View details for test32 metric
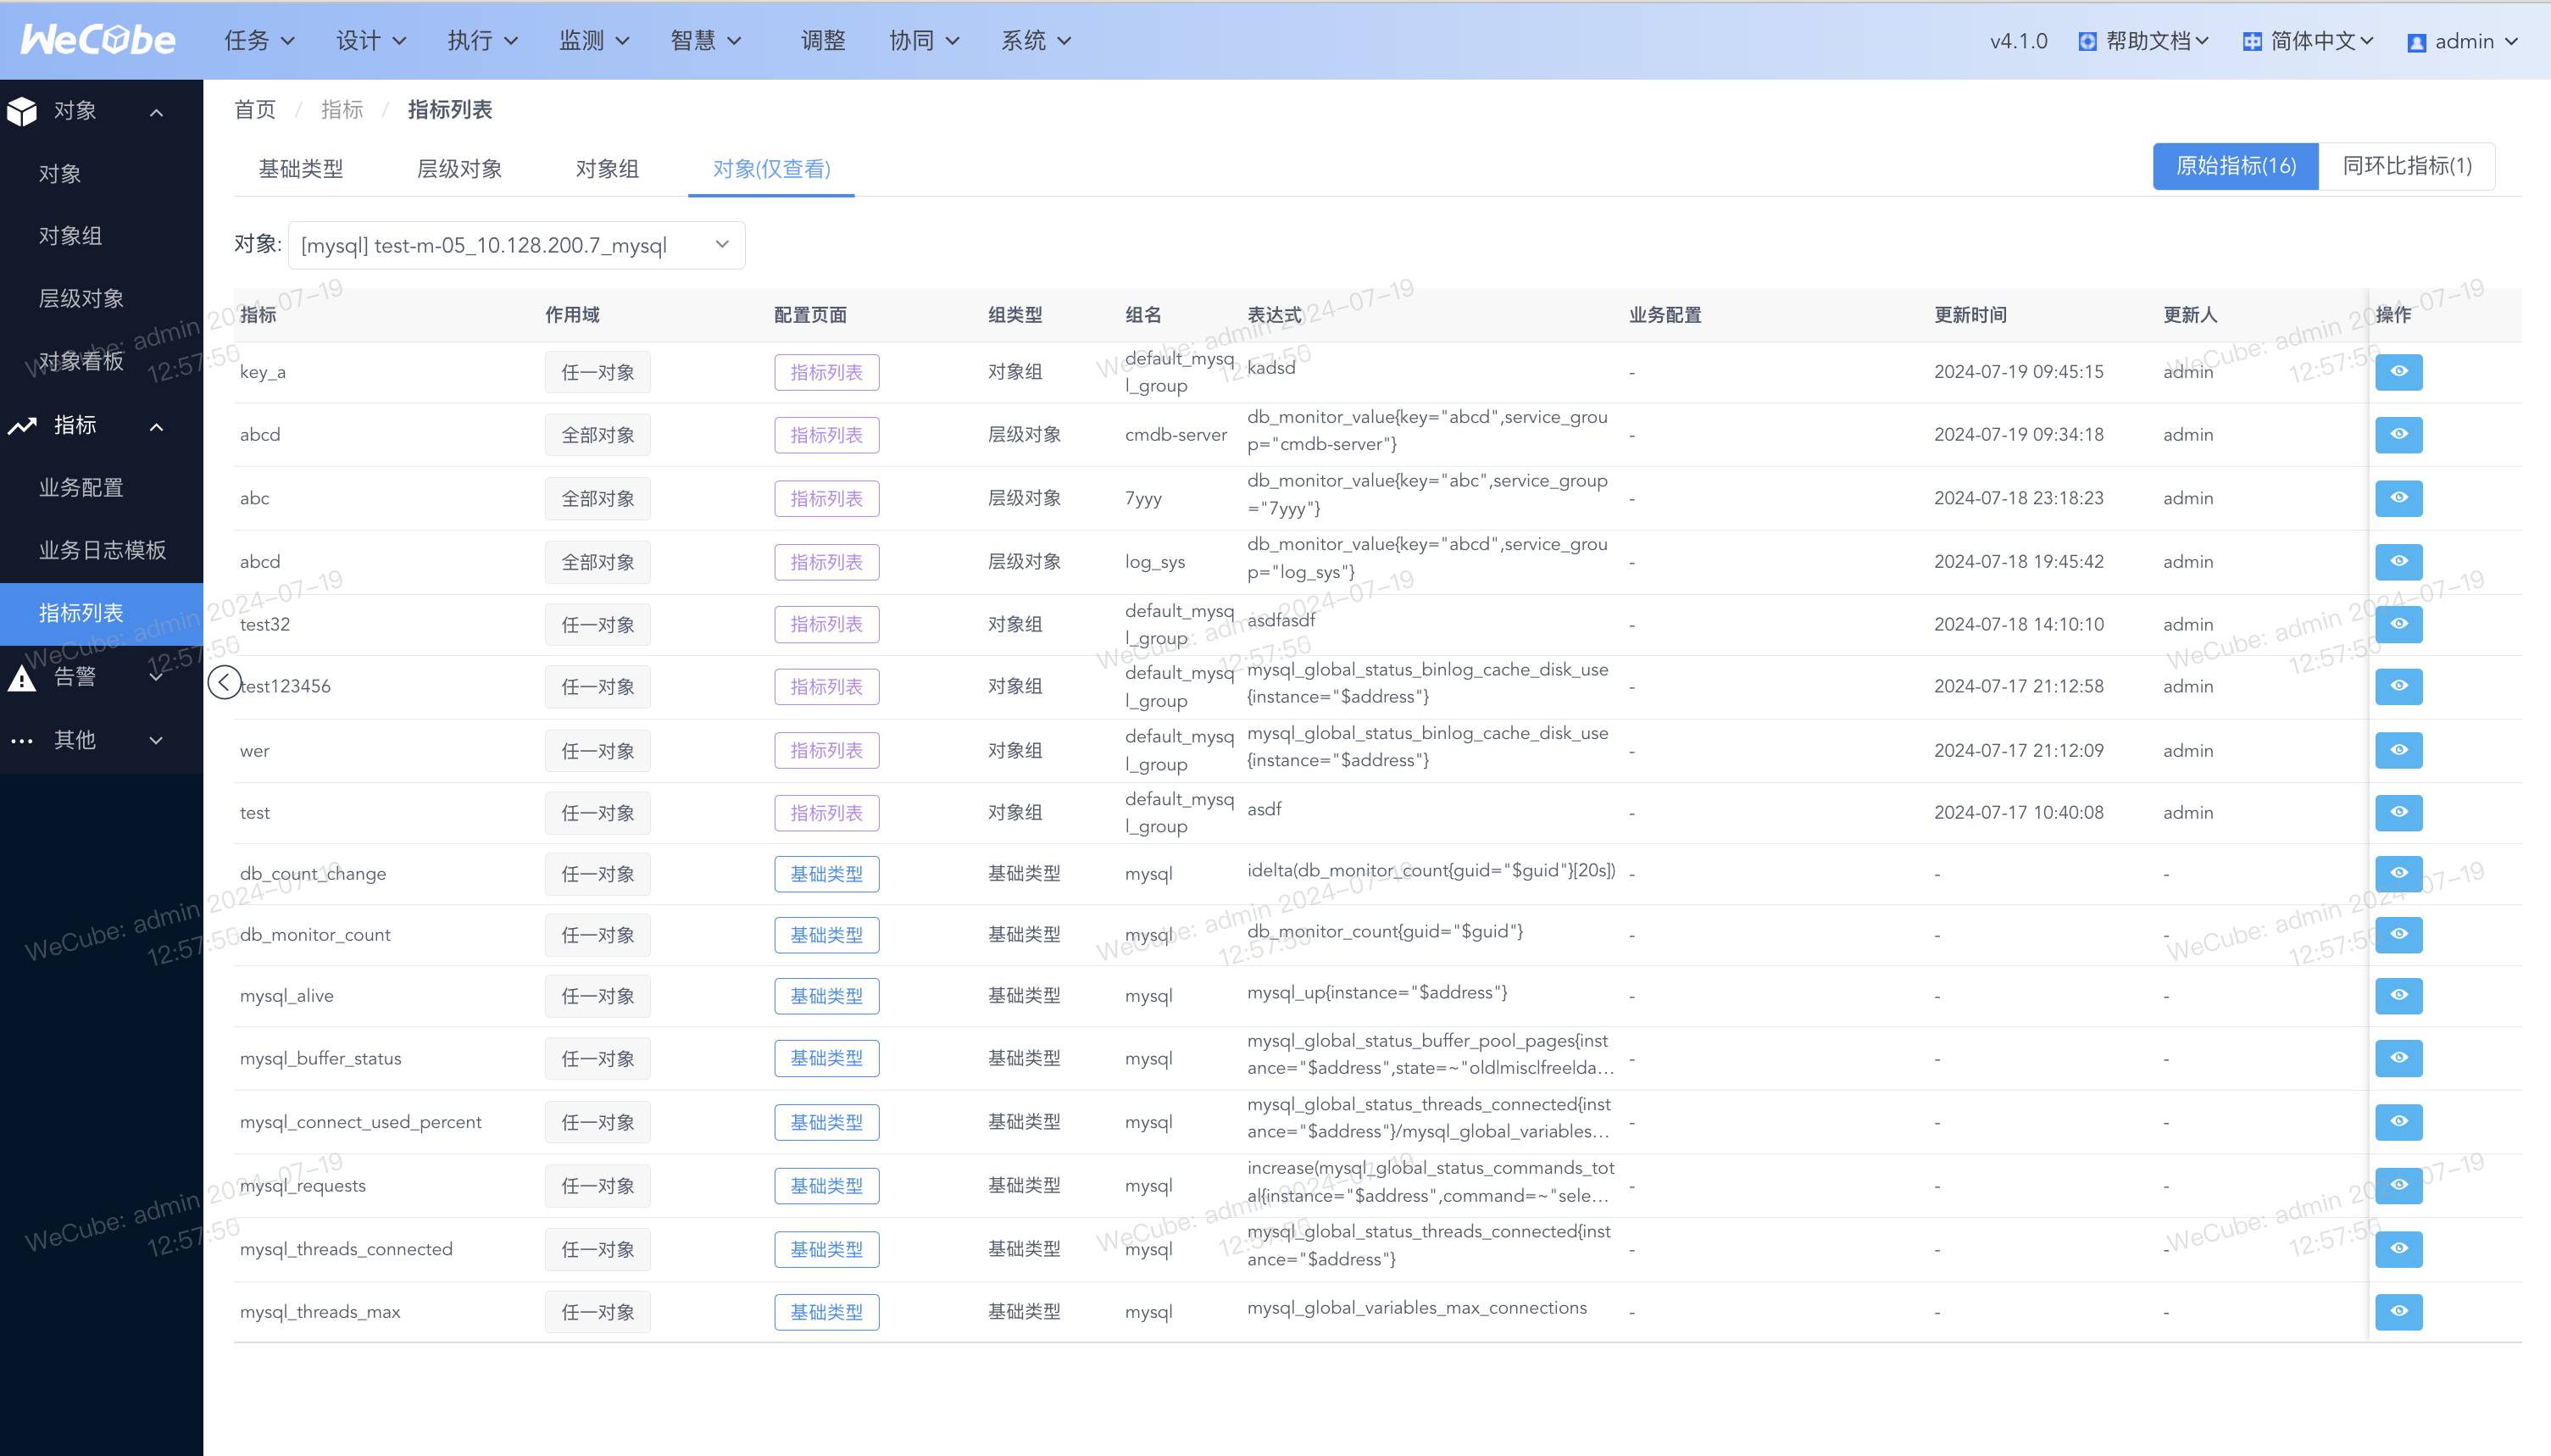The height and width of the screenshot is (1456, 2551). (2398, 624)
